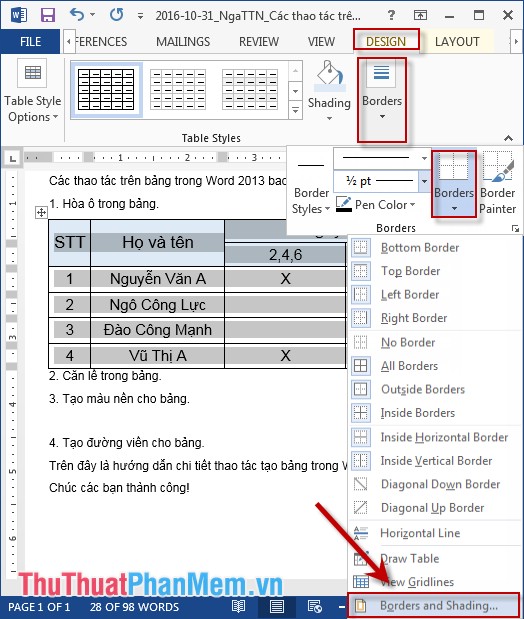Apply Left Border from the menu

tap(435, 294)
